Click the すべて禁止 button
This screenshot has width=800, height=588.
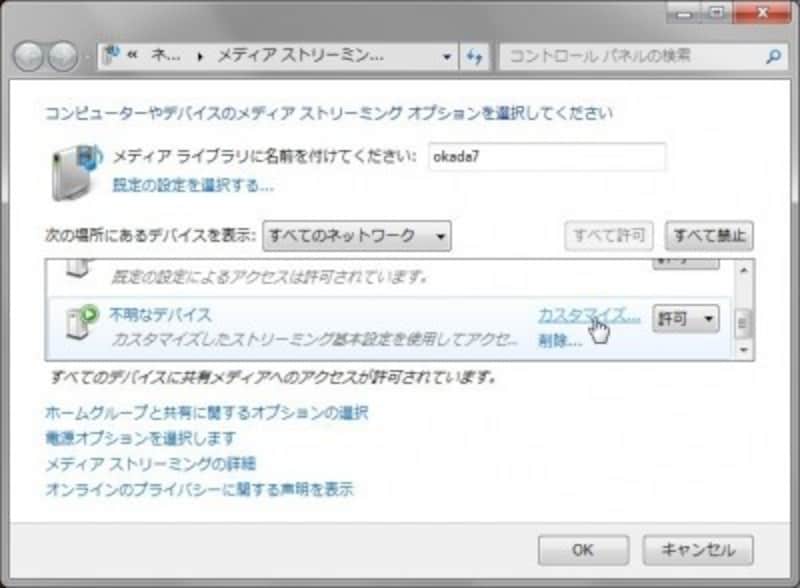point(709,236)
